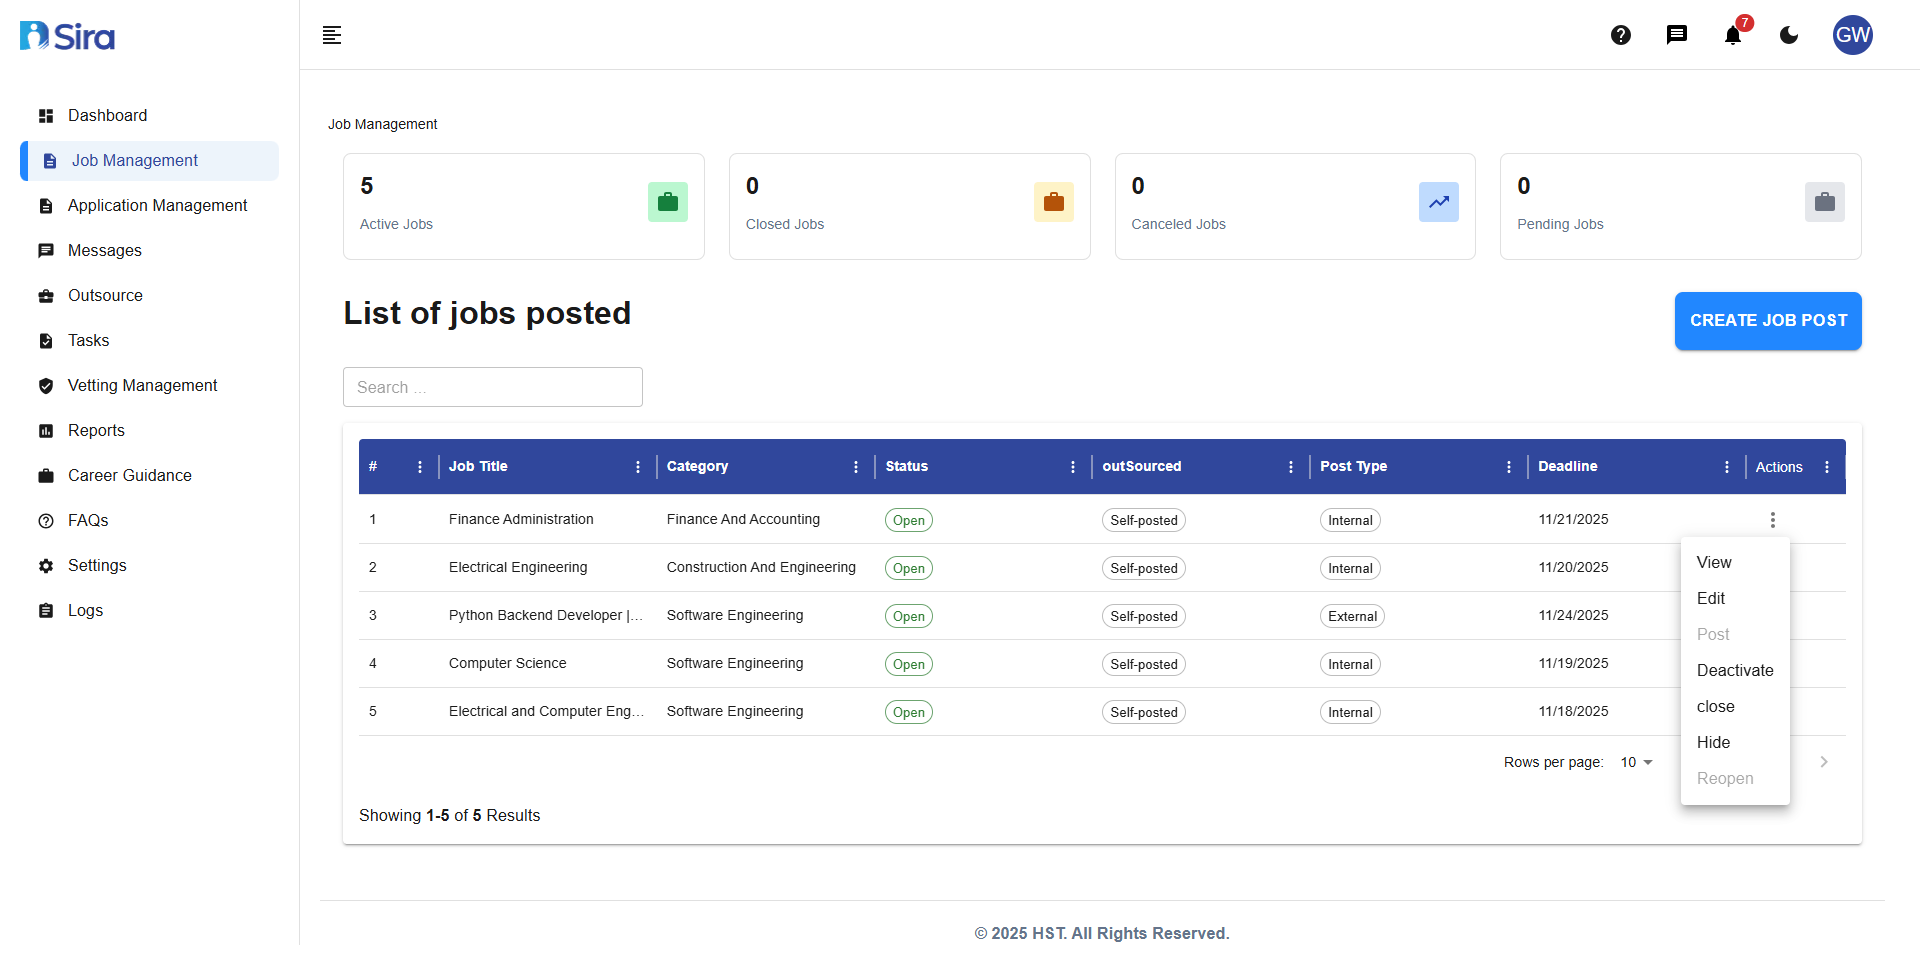Open Application Management from the sidebar
This screenshot has width=1920, height=967.
coord(157,205)
